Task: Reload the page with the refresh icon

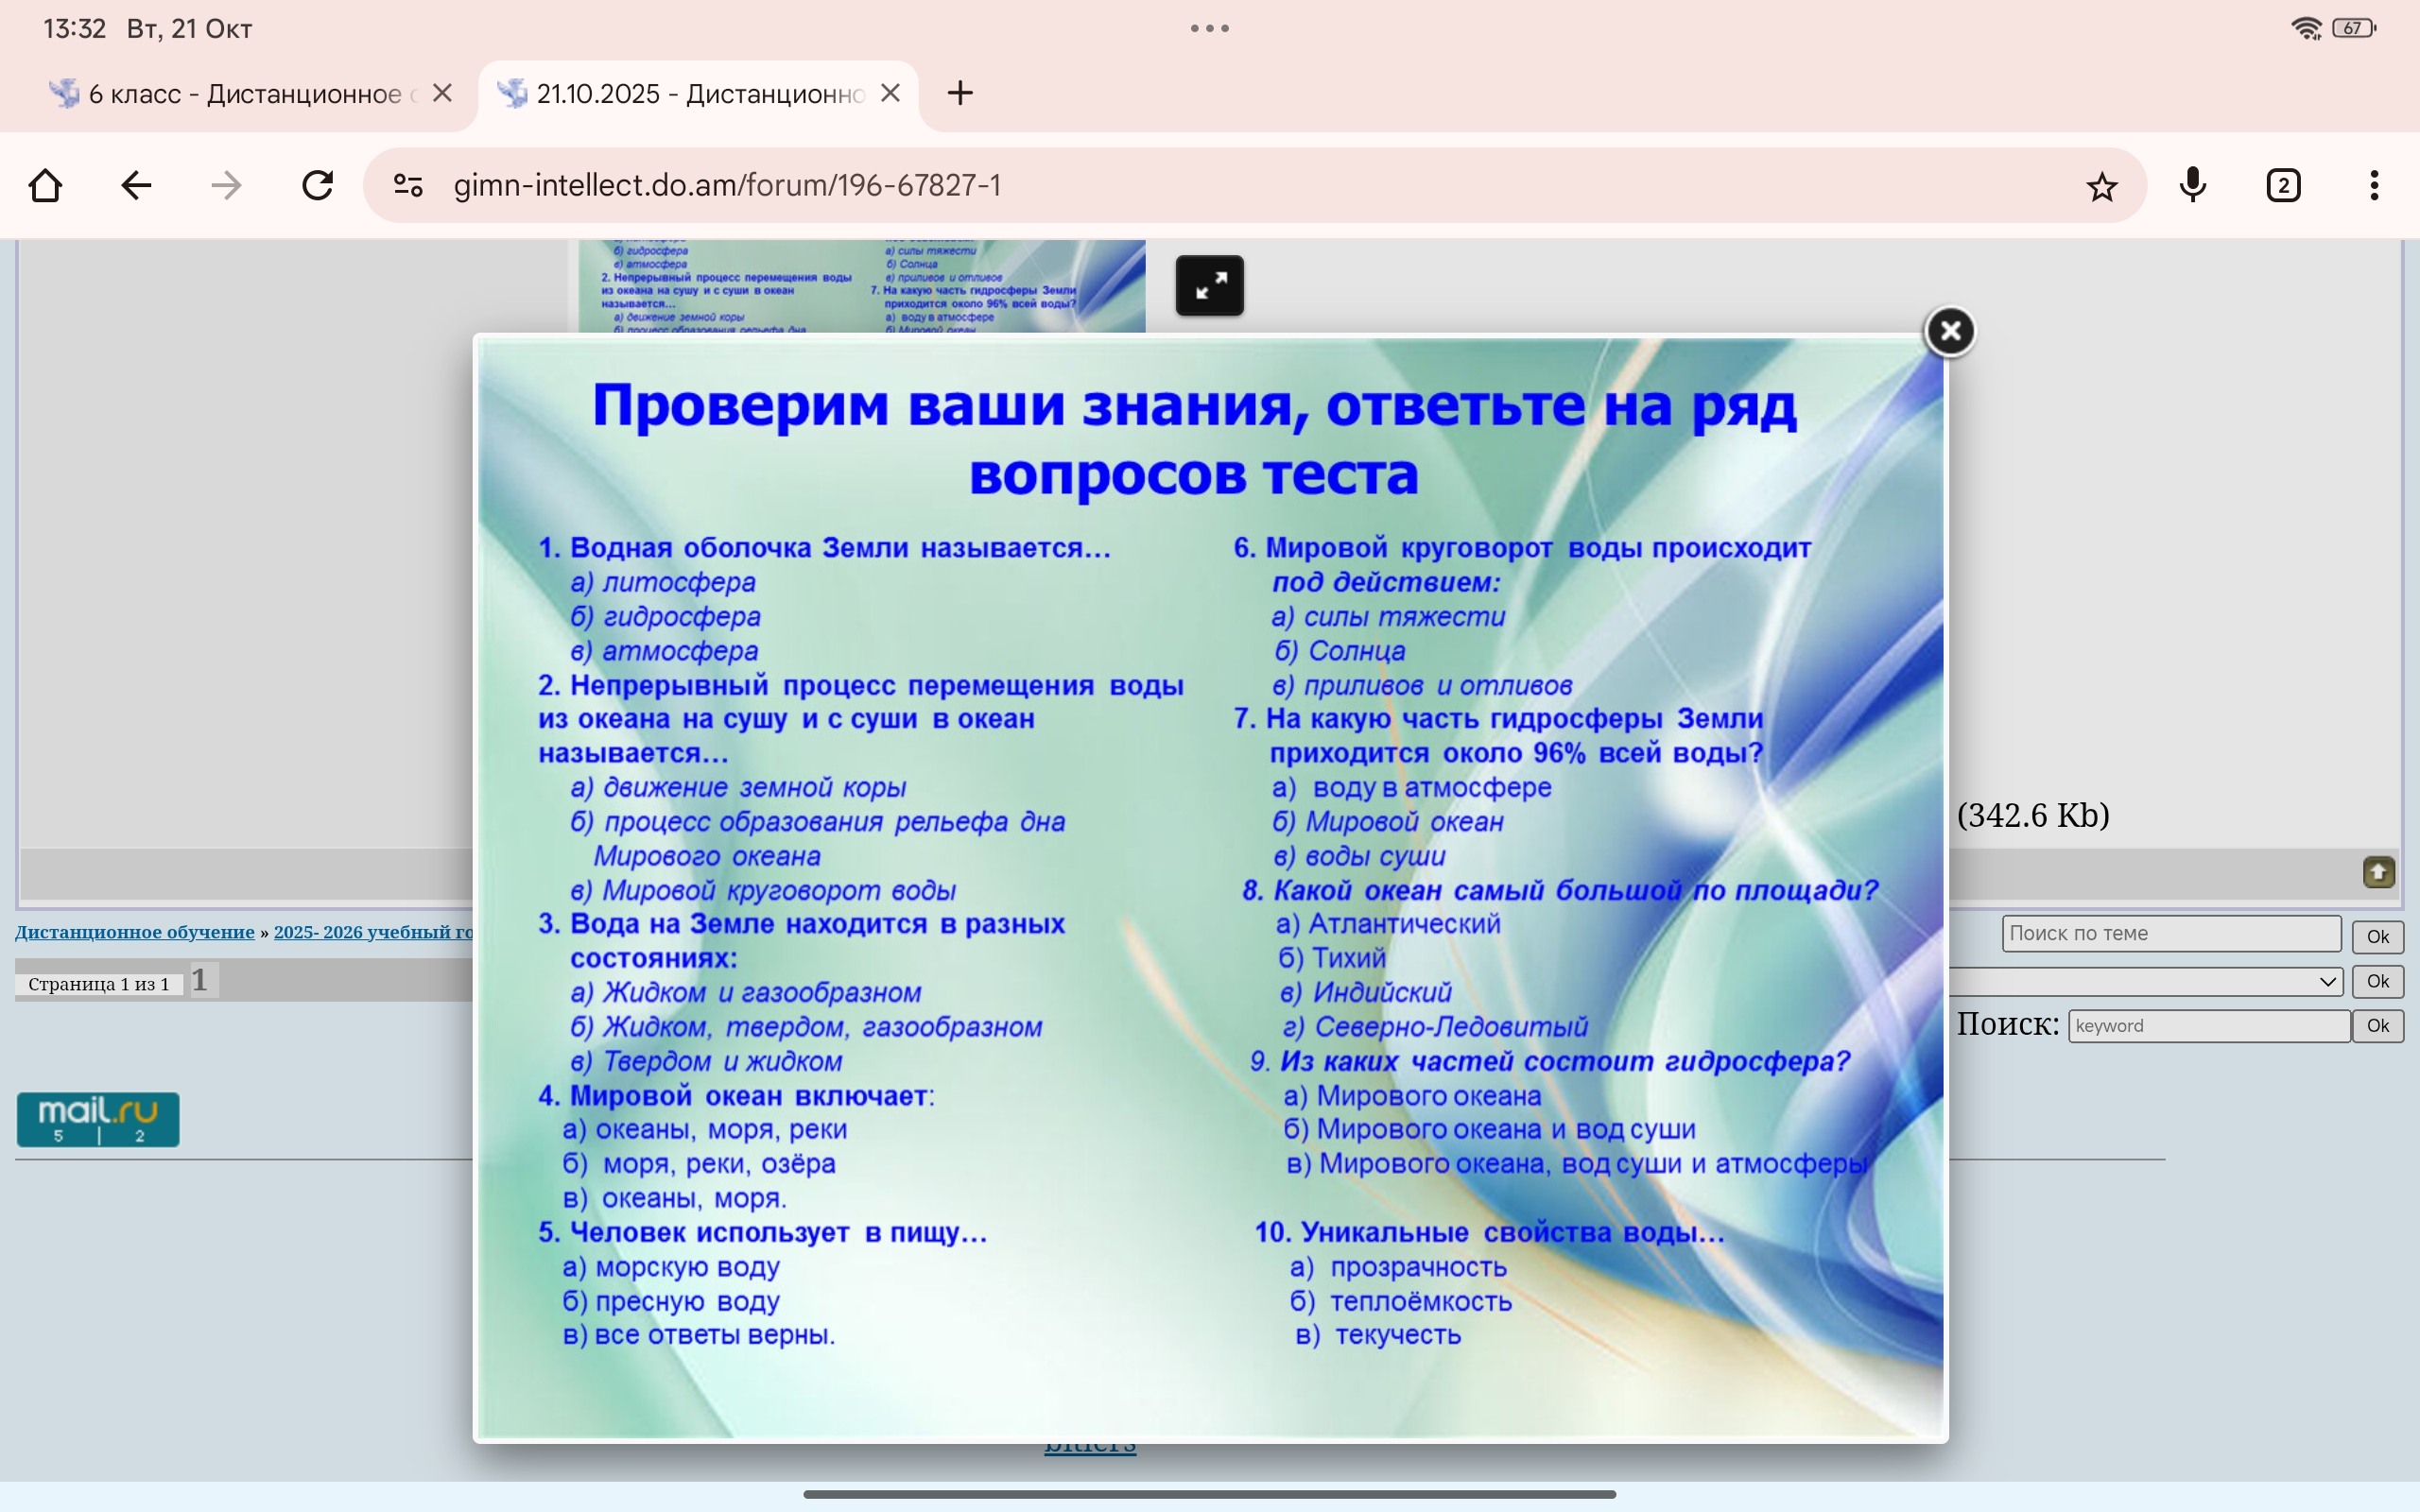Action: (x=318, y=186)
